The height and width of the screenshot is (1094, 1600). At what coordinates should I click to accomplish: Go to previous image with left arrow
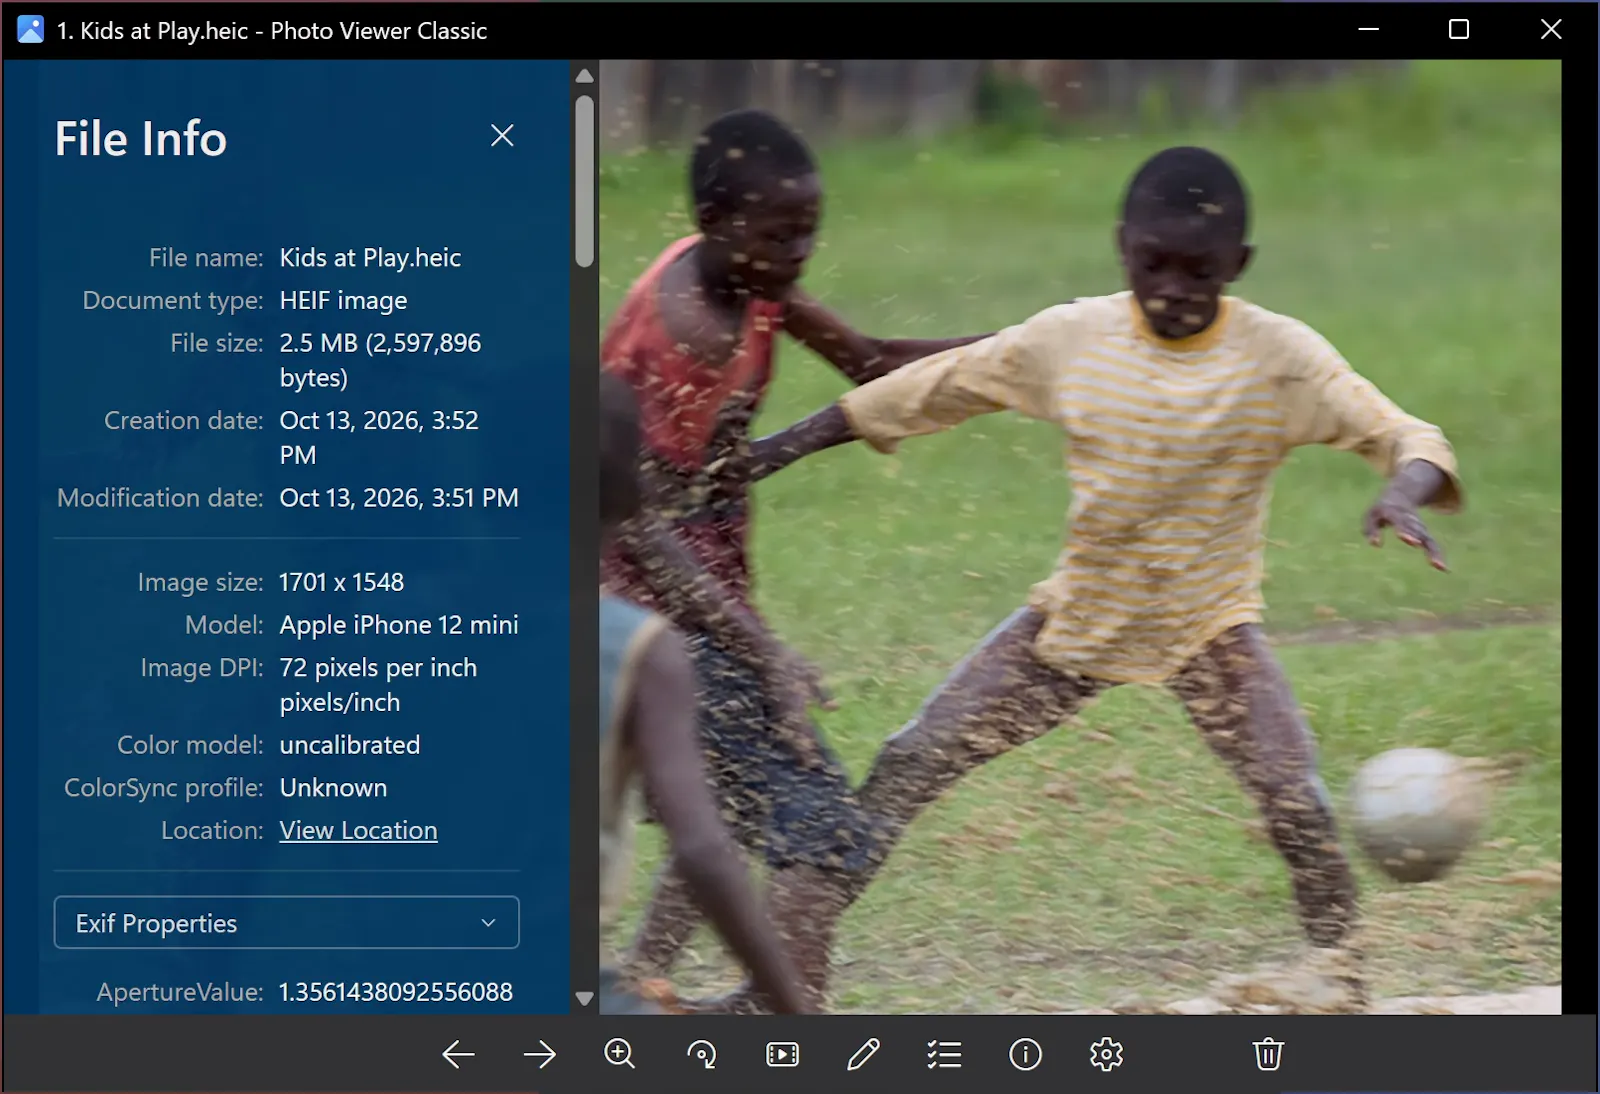[458, 1054]
